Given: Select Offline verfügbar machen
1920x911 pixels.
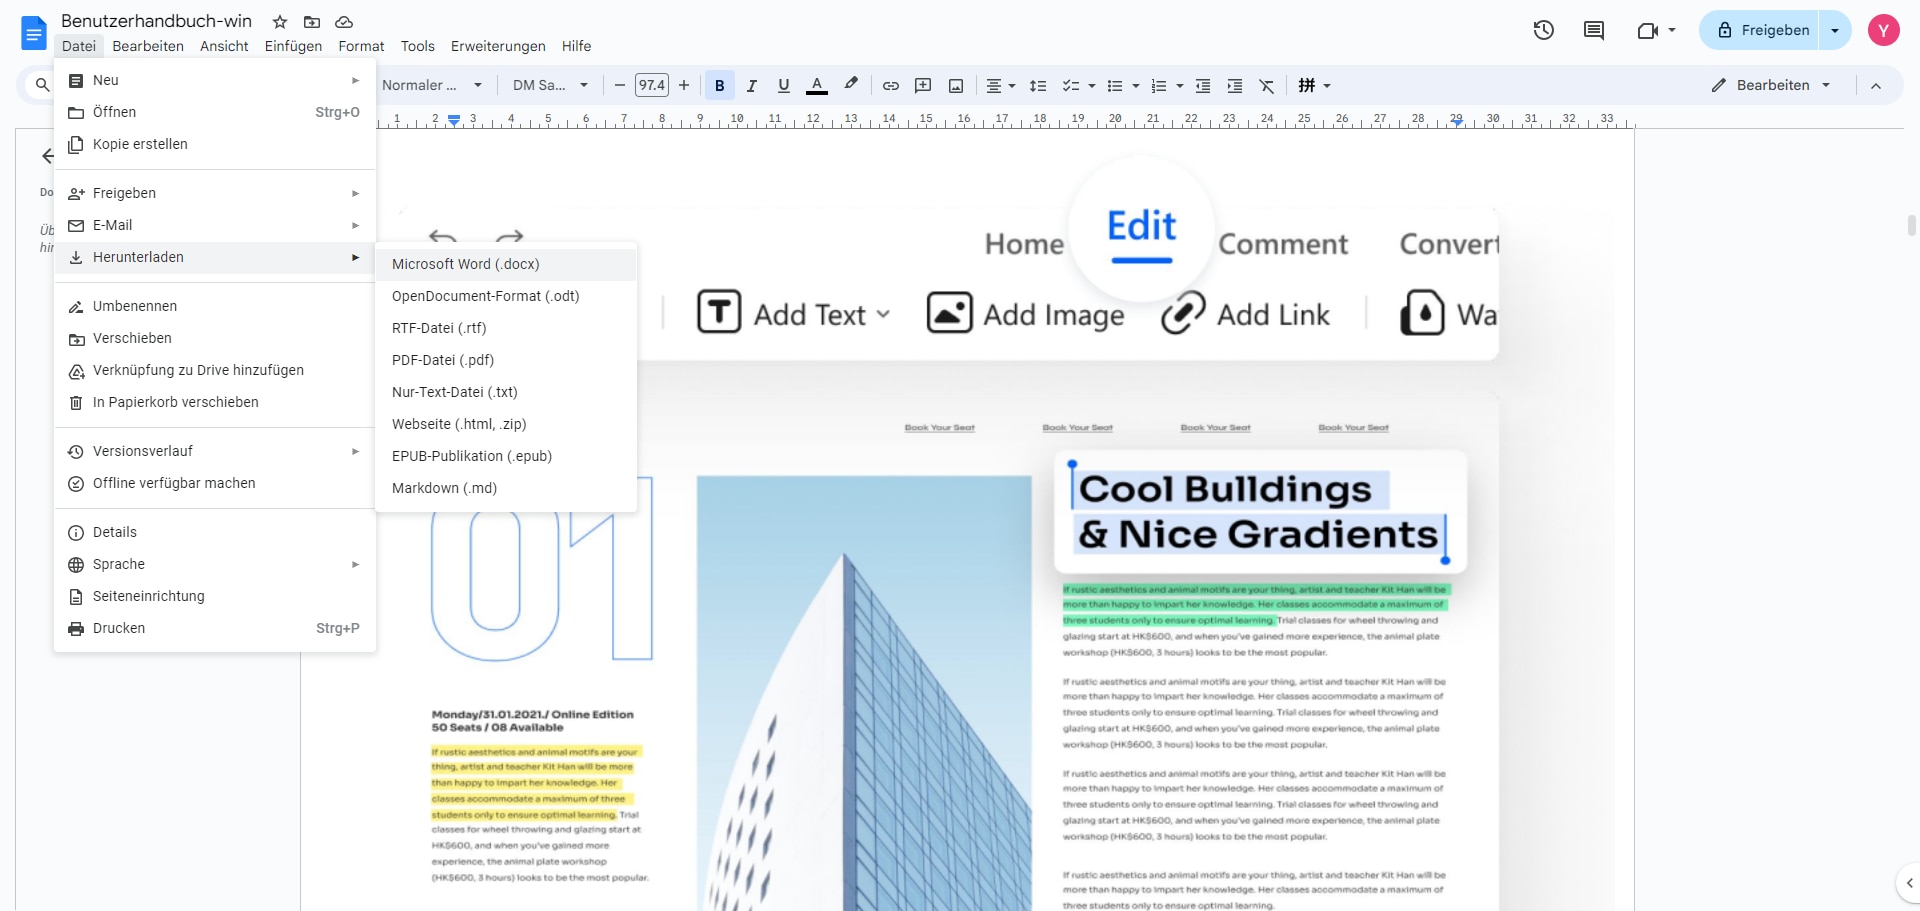Looking at the screenshot, I should coord(215,483).
